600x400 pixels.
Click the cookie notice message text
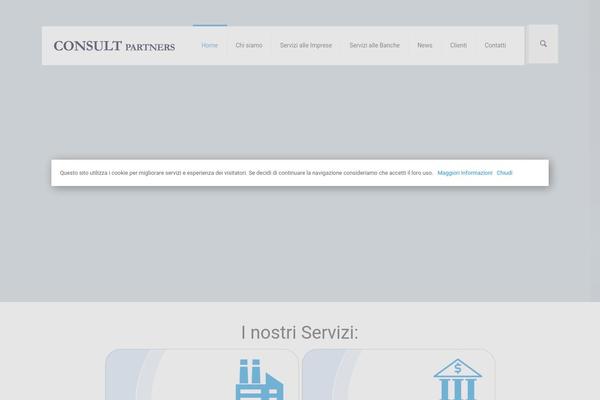pyautogui.click(x=246, y=173)
